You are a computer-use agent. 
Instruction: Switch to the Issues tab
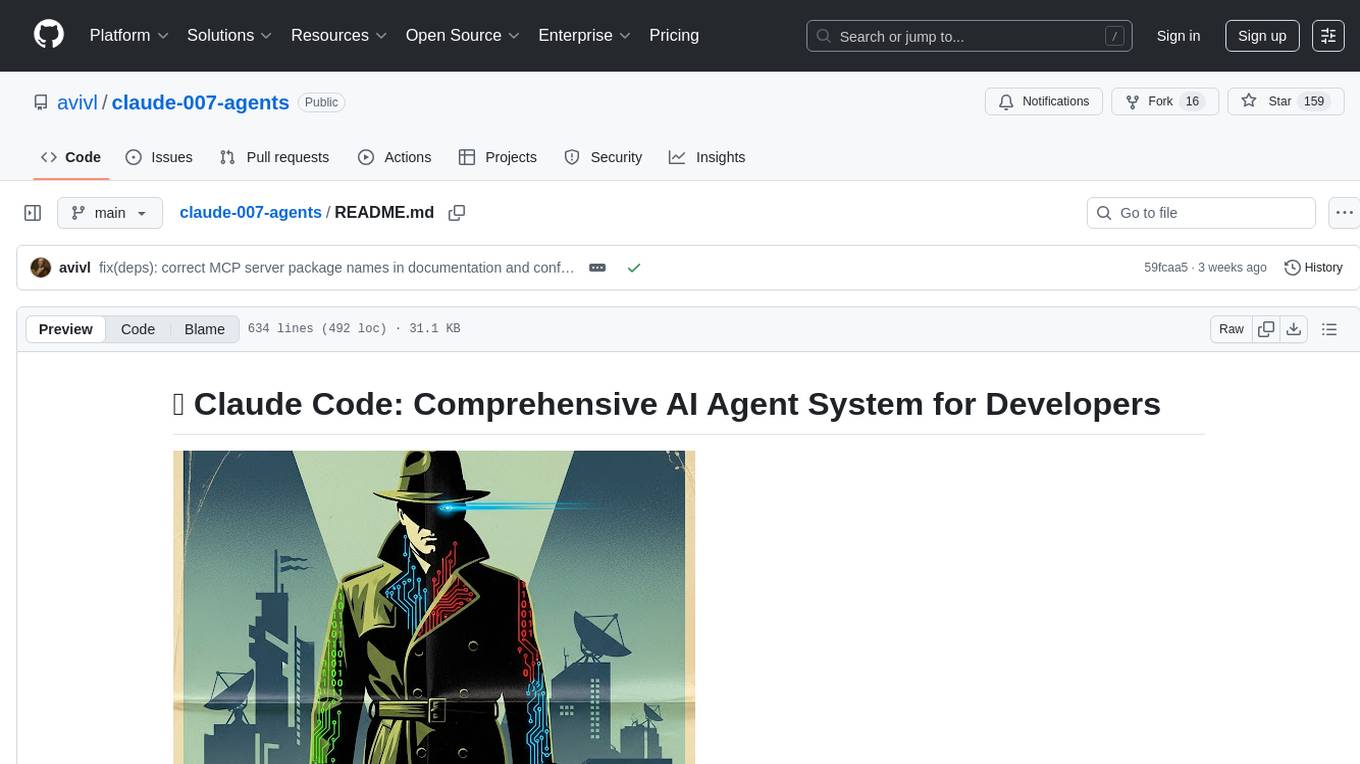[159, 157]
